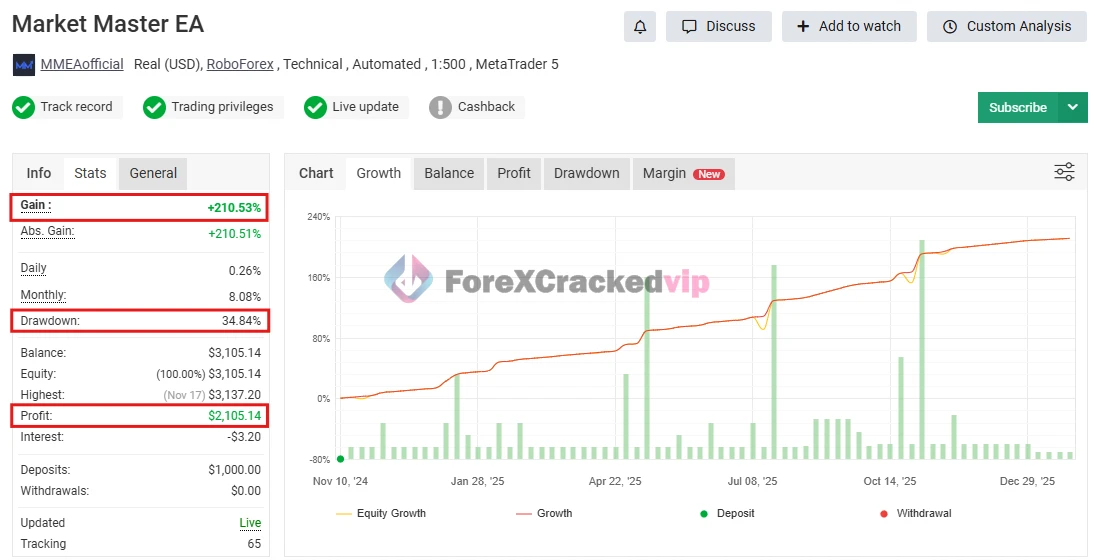
Task: Click the tallest green bar near October
Action: pyautogui.click(x=921, y=349)
